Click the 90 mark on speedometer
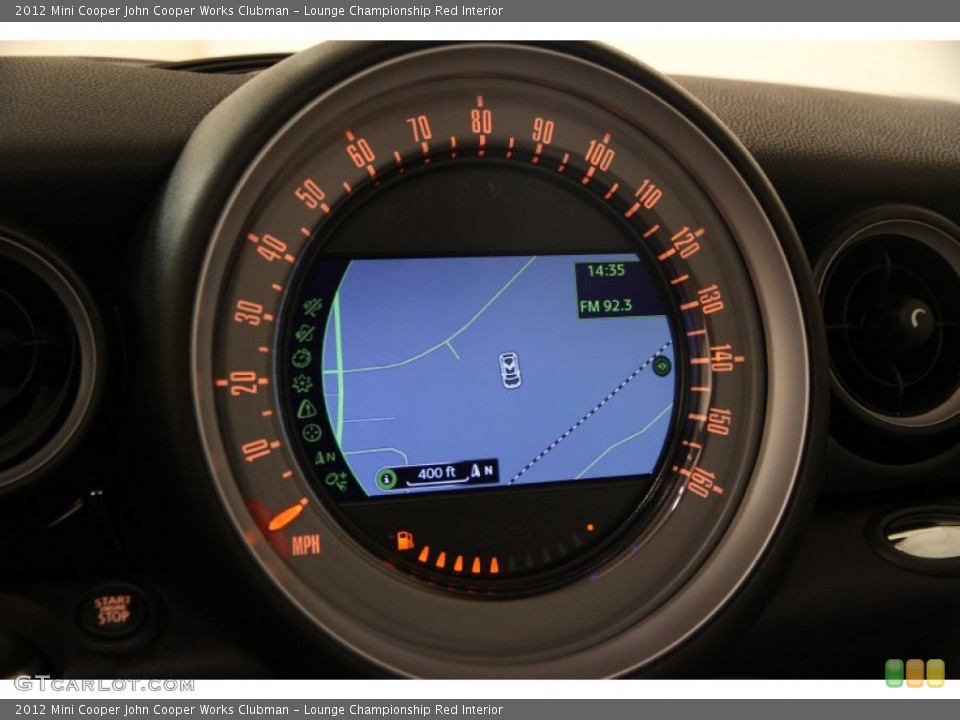This screenshot has height=720, width=960. pyautogui.click(x=542, y=130)
